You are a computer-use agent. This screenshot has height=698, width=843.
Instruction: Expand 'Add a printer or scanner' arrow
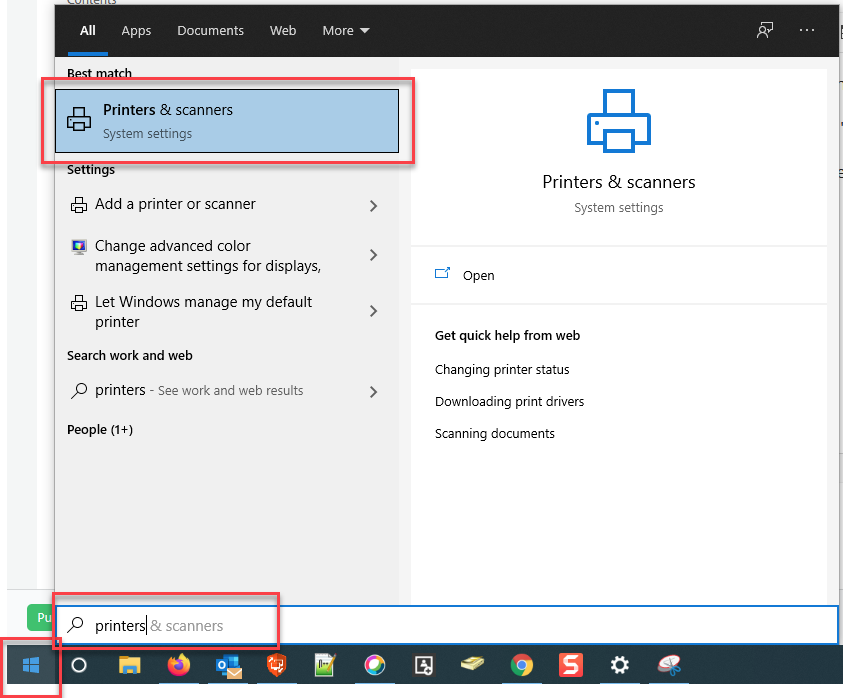tap(373, 206)
